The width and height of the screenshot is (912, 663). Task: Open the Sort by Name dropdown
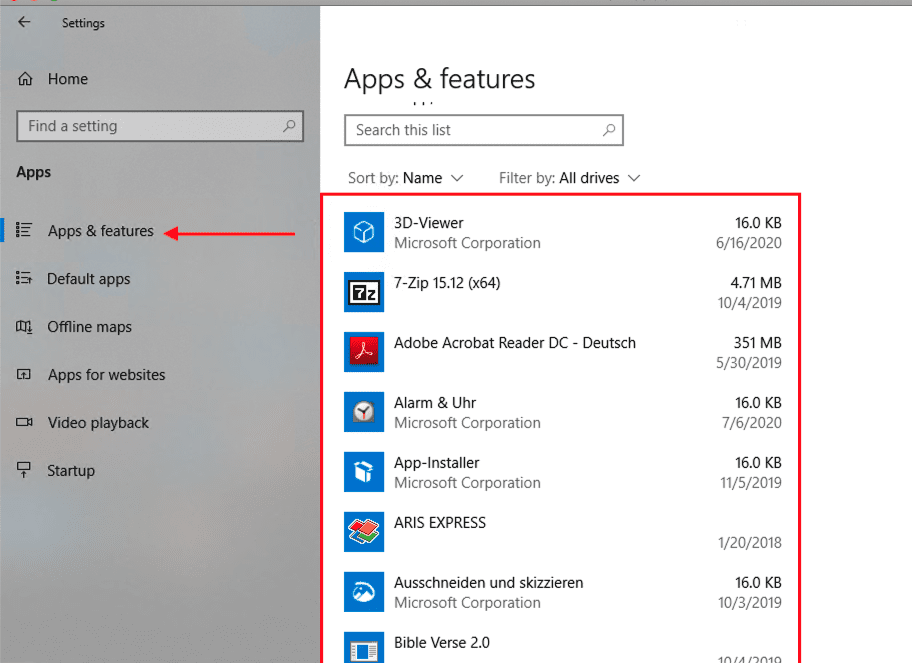tap(405, 178)
